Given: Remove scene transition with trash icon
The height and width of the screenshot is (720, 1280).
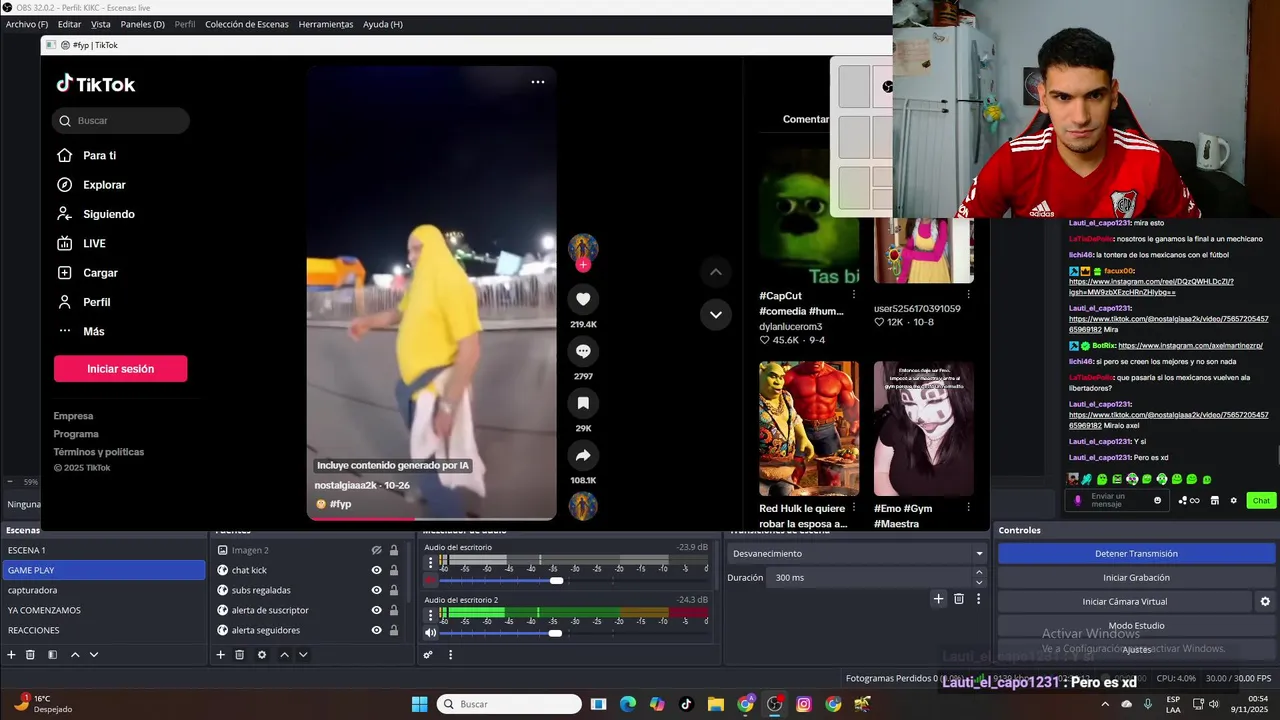Looking at the screenshot, I should (959, 599).
